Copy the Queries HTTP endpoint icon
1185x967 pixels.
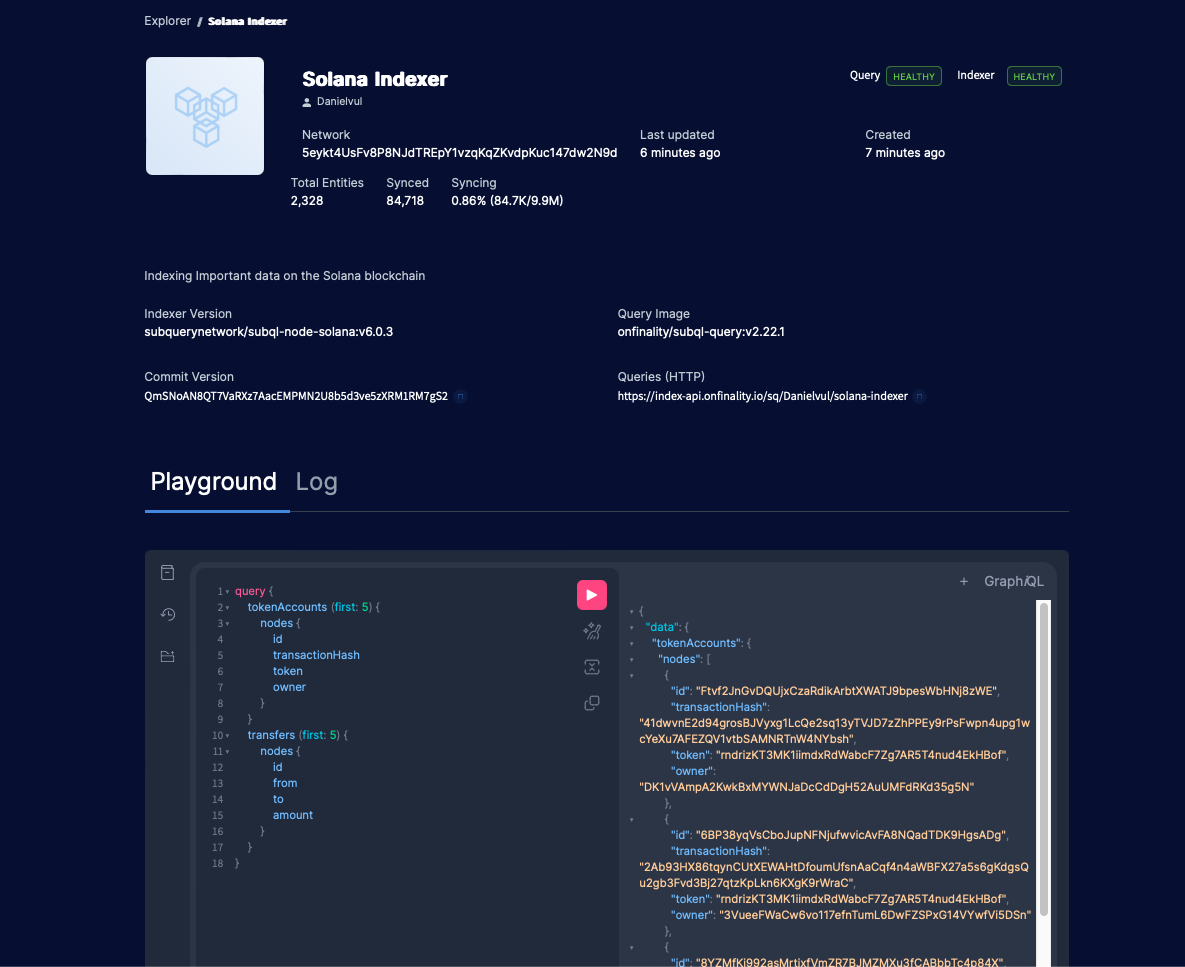(x=919, y=396)
